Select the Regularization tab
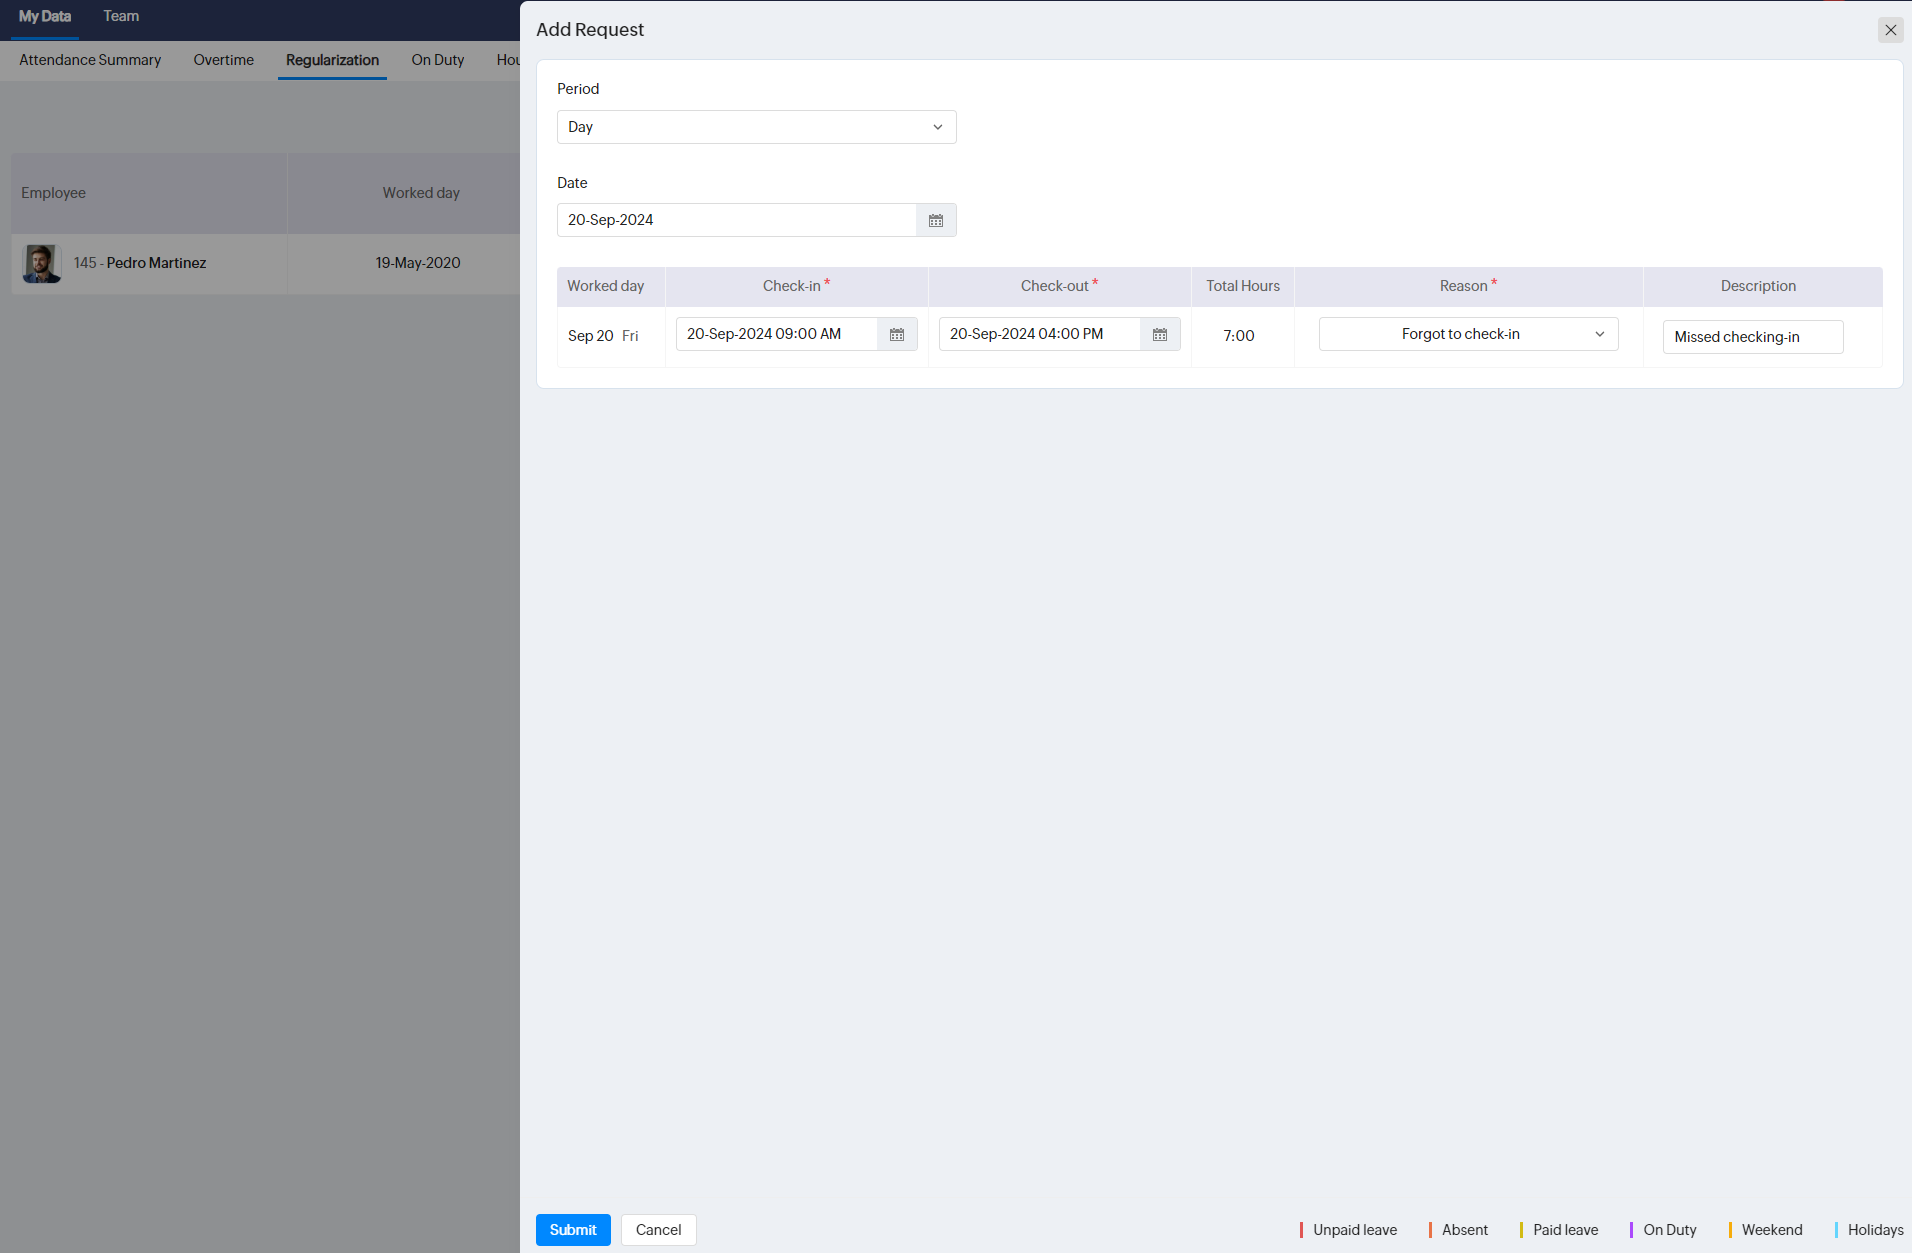Screen dimensions: 1912x1253 coord(332,60)
